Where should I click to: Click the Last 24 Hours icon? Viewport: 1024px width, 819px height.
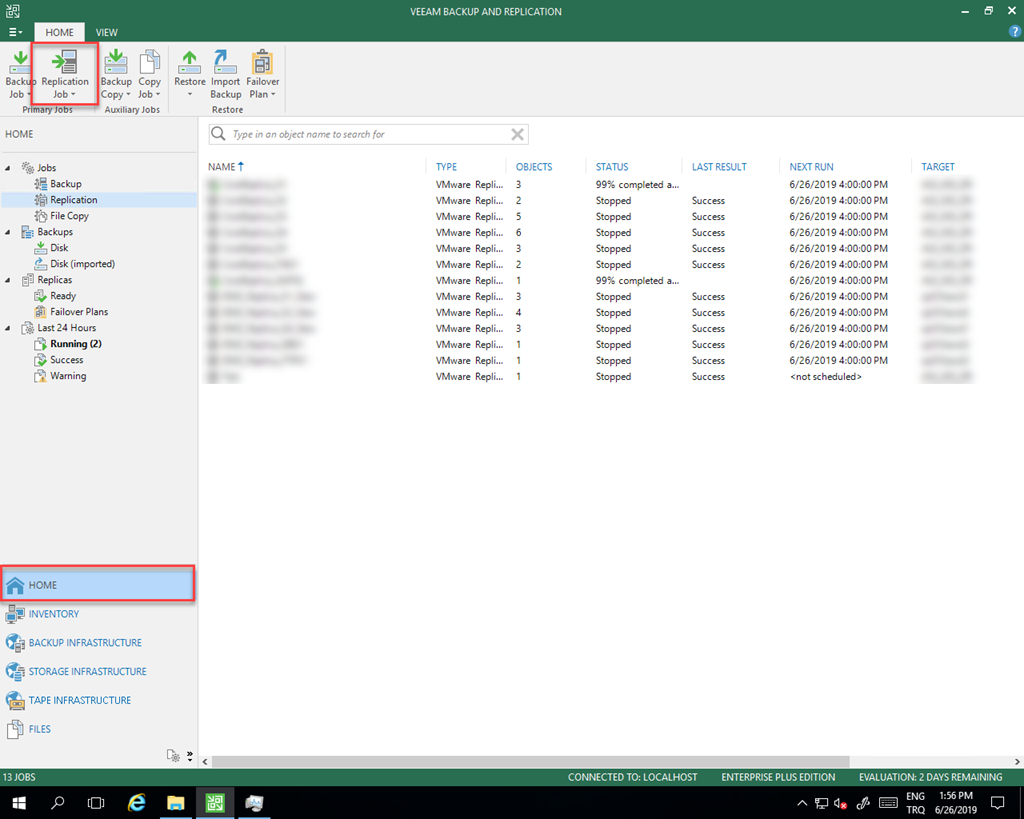[27, 328]
